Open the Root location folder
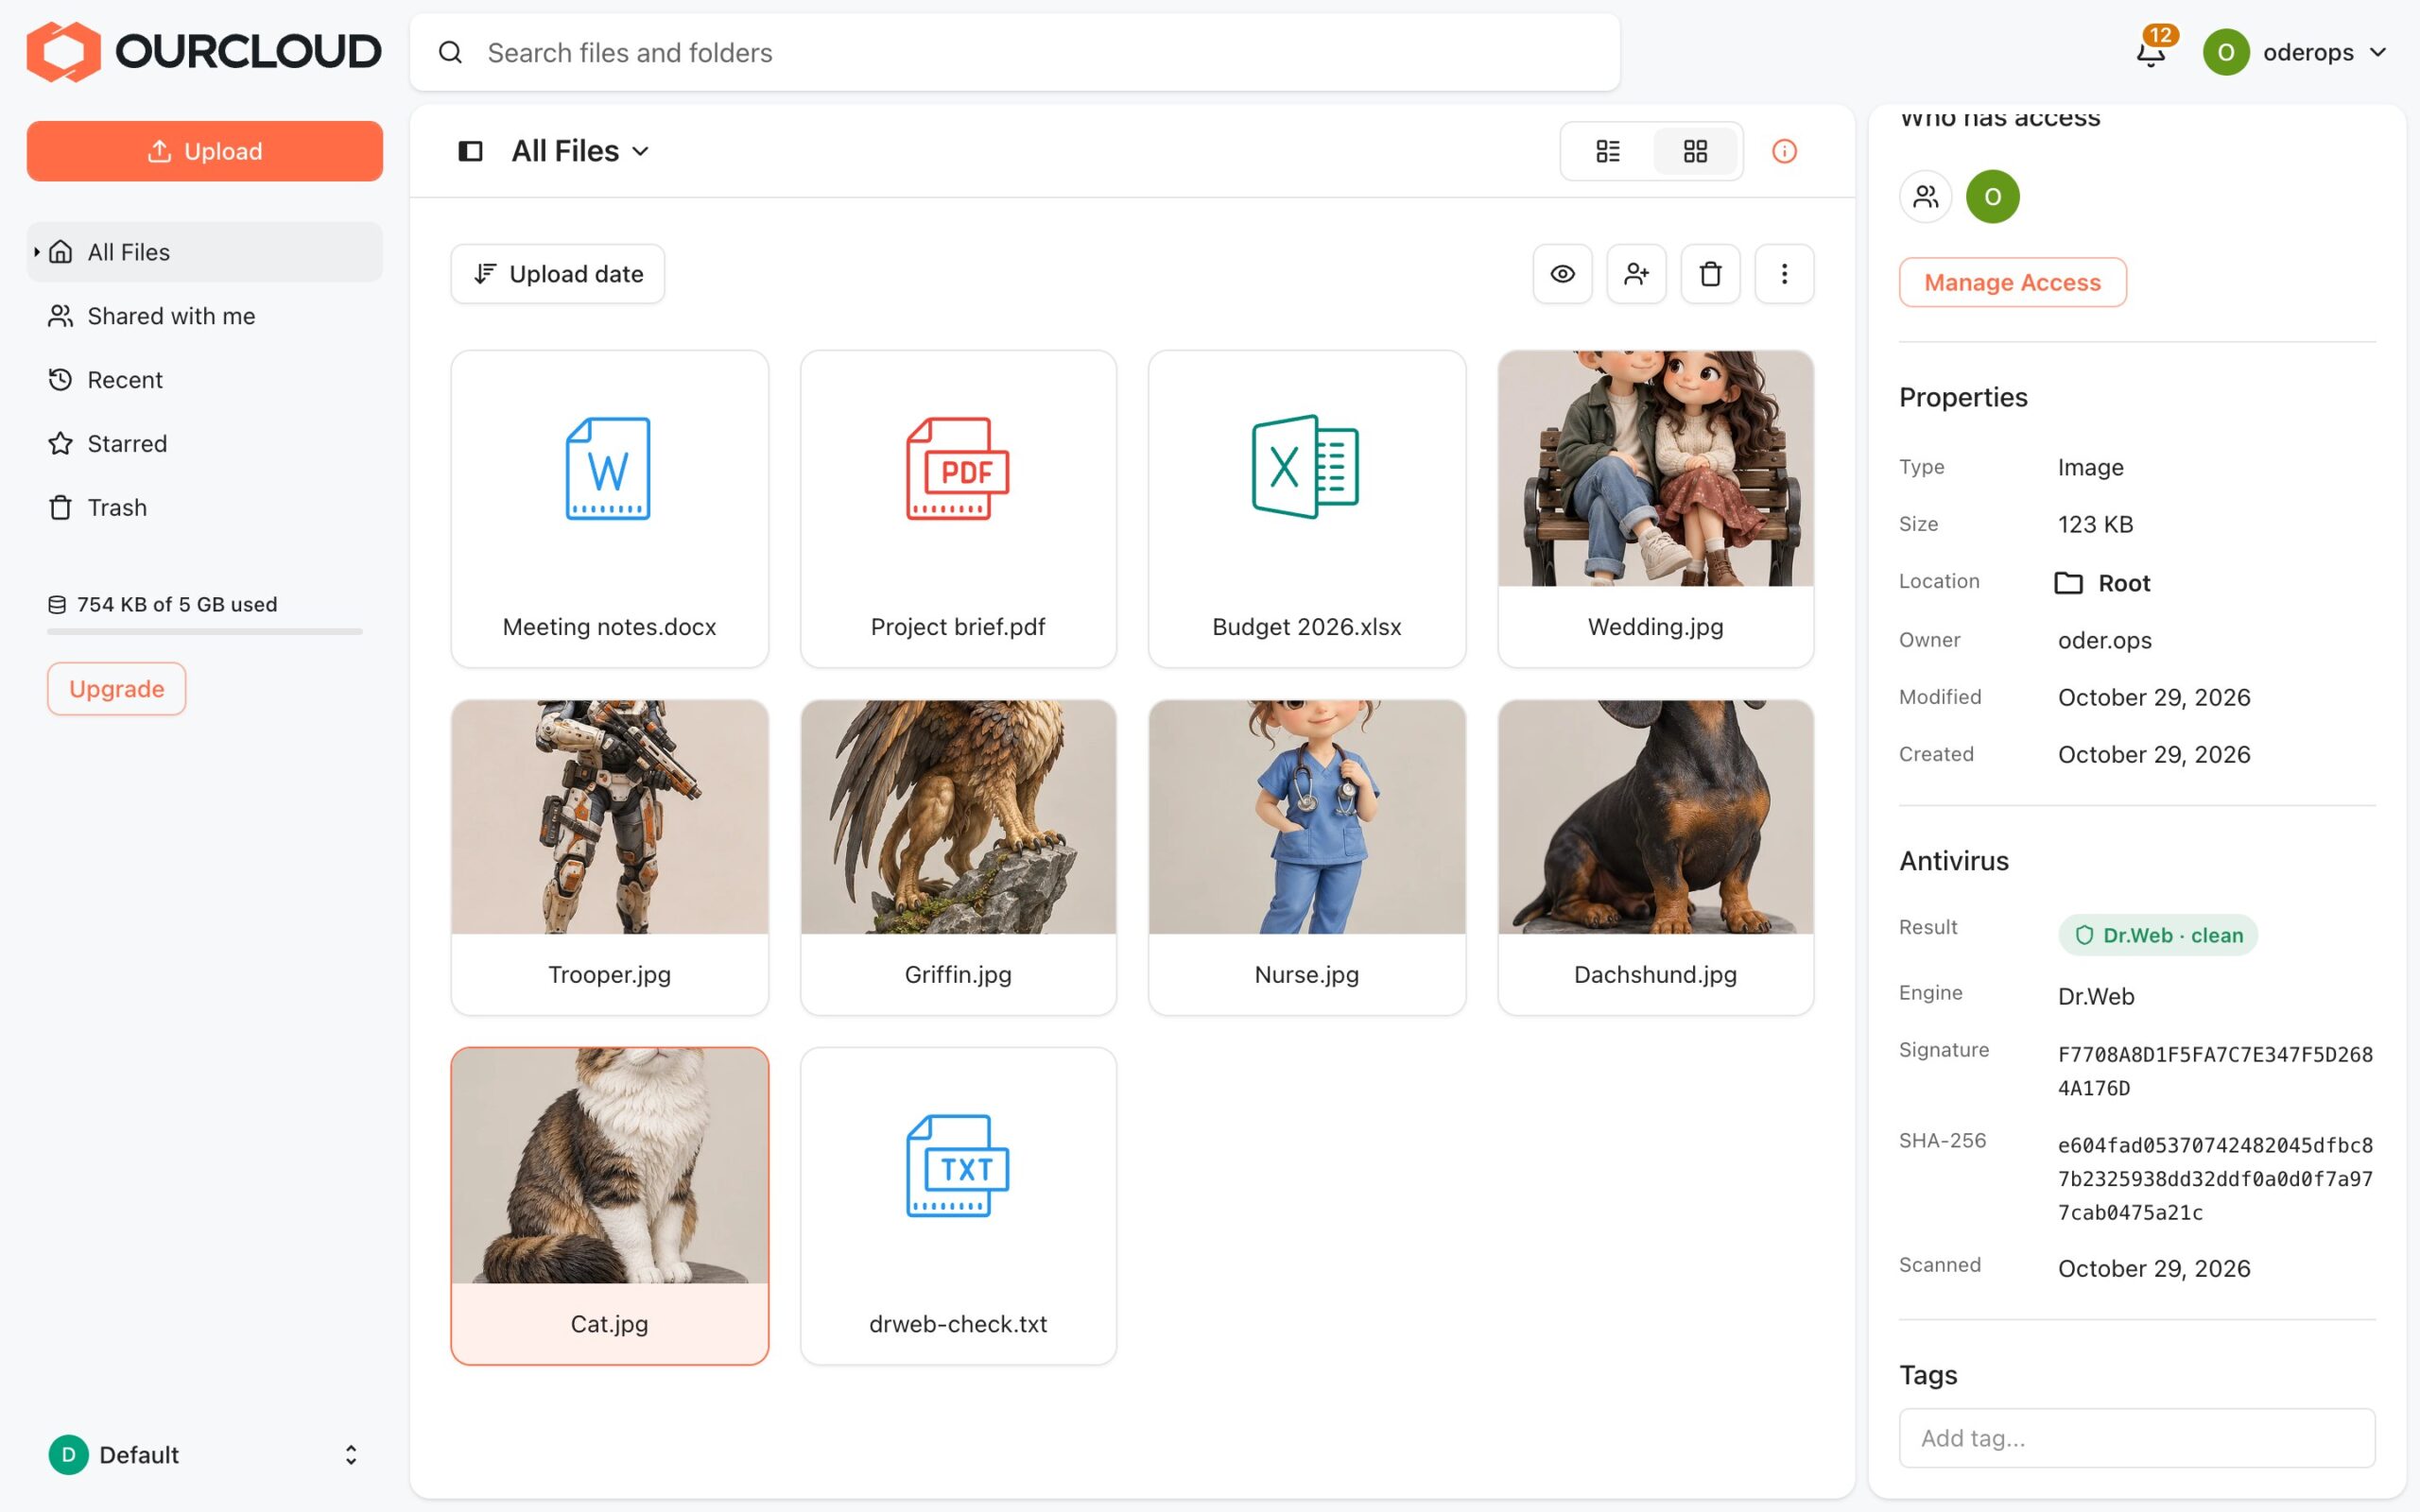The width and height of the screenshot is (2420, 1512). pyautogui.click(x=2104, y=583)
